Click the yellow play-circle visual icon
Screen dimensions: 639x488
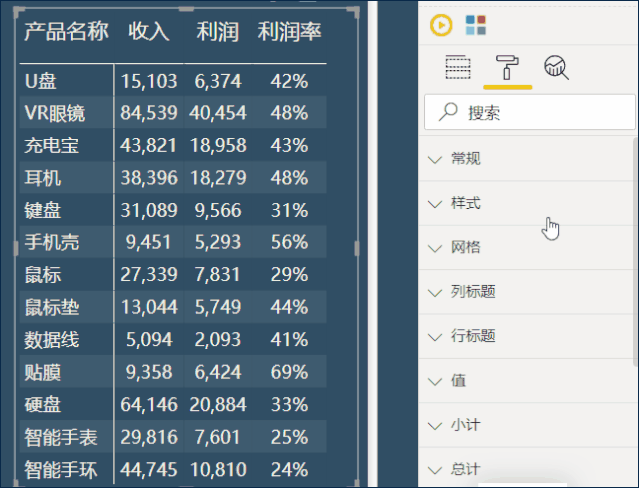pos(441,25)
